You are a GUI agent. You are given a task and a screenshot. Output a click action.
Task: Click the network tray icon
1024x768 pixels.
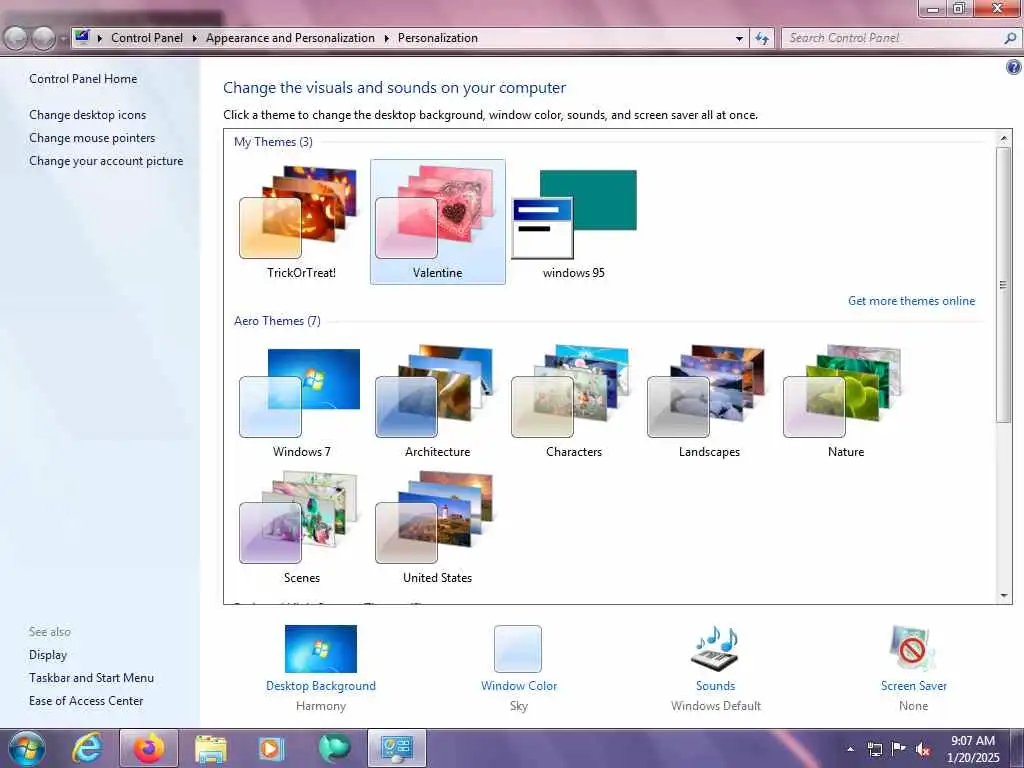click(x=874, y=749)
